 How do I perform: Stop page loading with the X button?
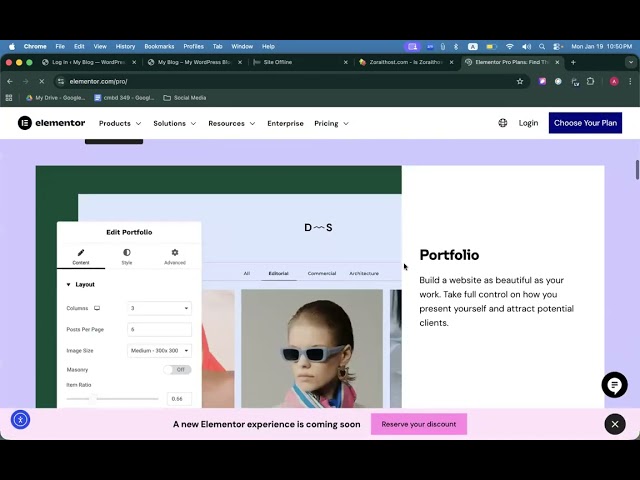tap(42, 82)
